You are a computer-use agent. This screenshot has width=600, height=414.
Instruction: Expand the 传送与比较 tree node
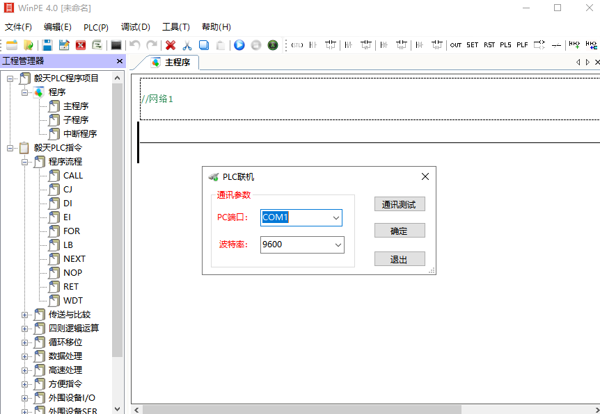tap(25, 314)
